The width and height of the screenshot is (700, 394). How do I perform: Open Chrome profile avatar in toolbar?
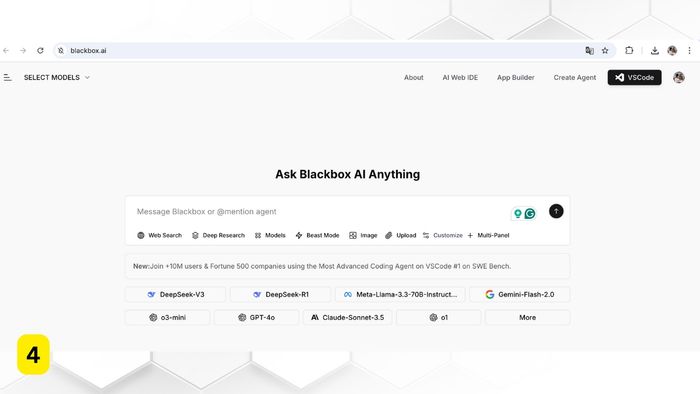pyautogui.click(x=672, y=50)
